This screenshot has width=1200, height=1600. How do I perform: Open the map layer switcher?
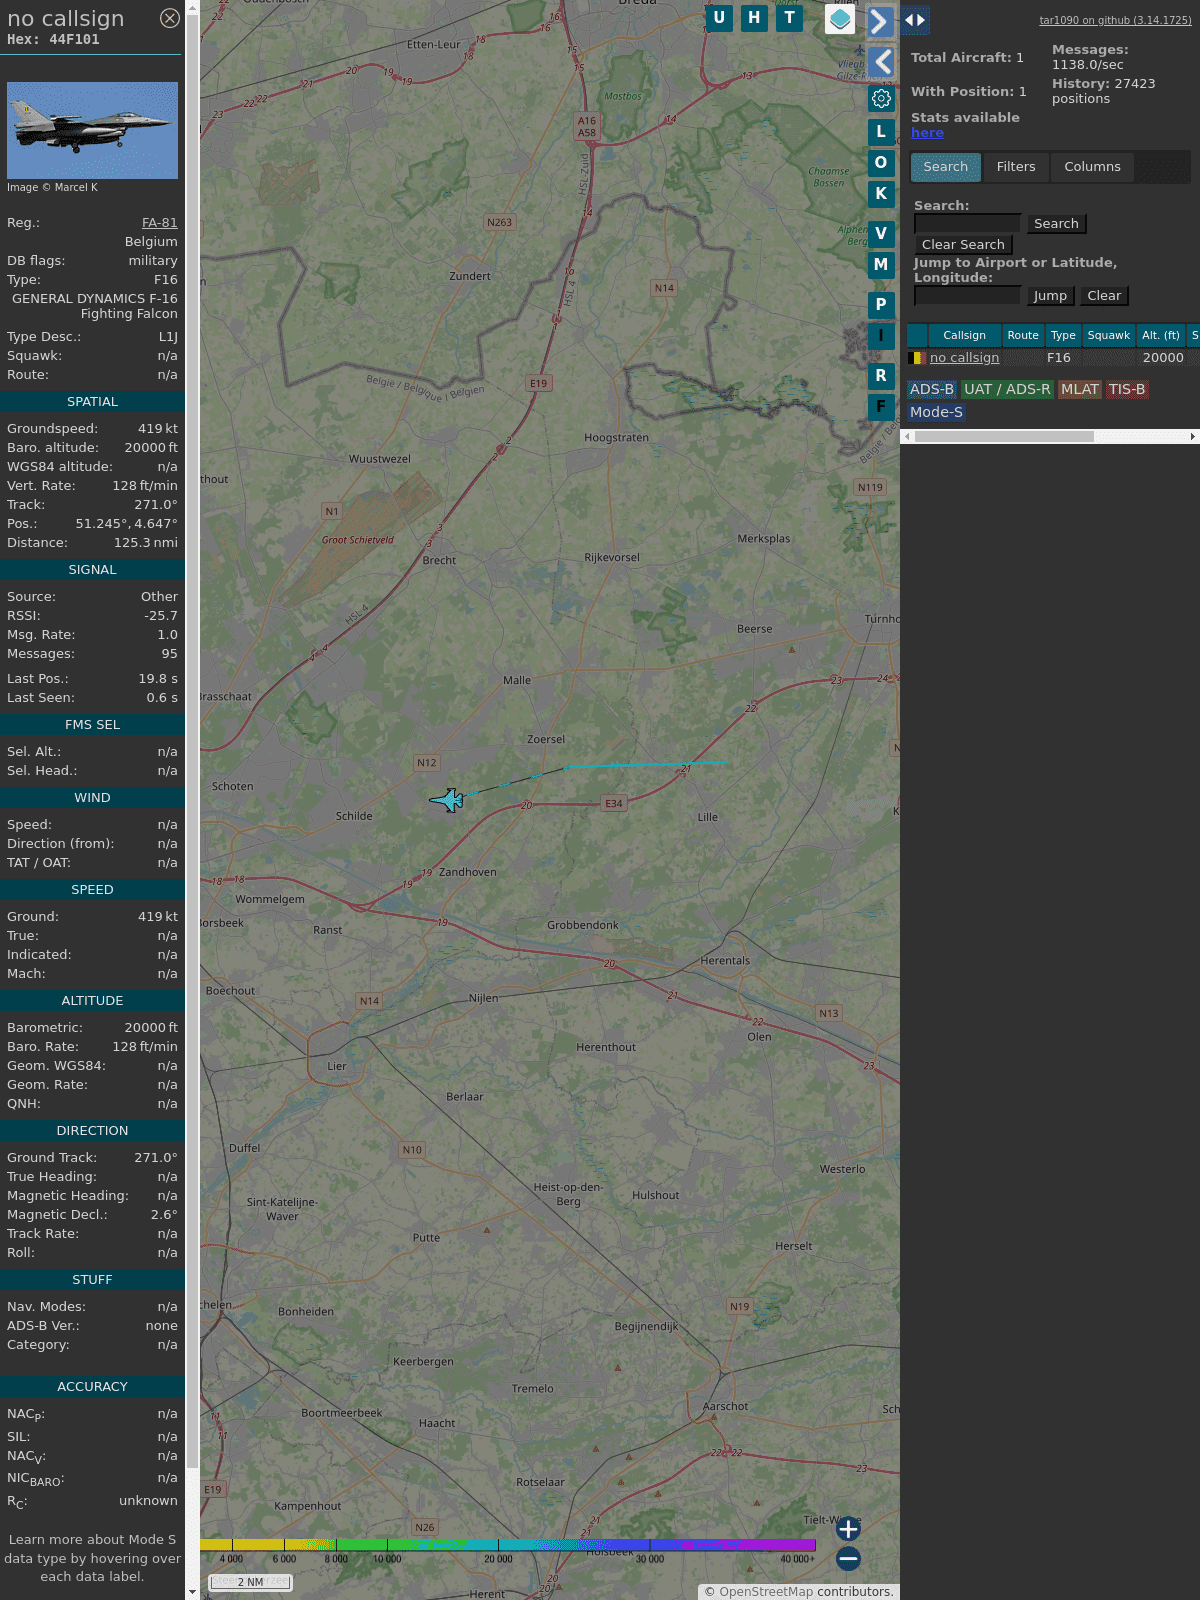[x=840, y=19]
